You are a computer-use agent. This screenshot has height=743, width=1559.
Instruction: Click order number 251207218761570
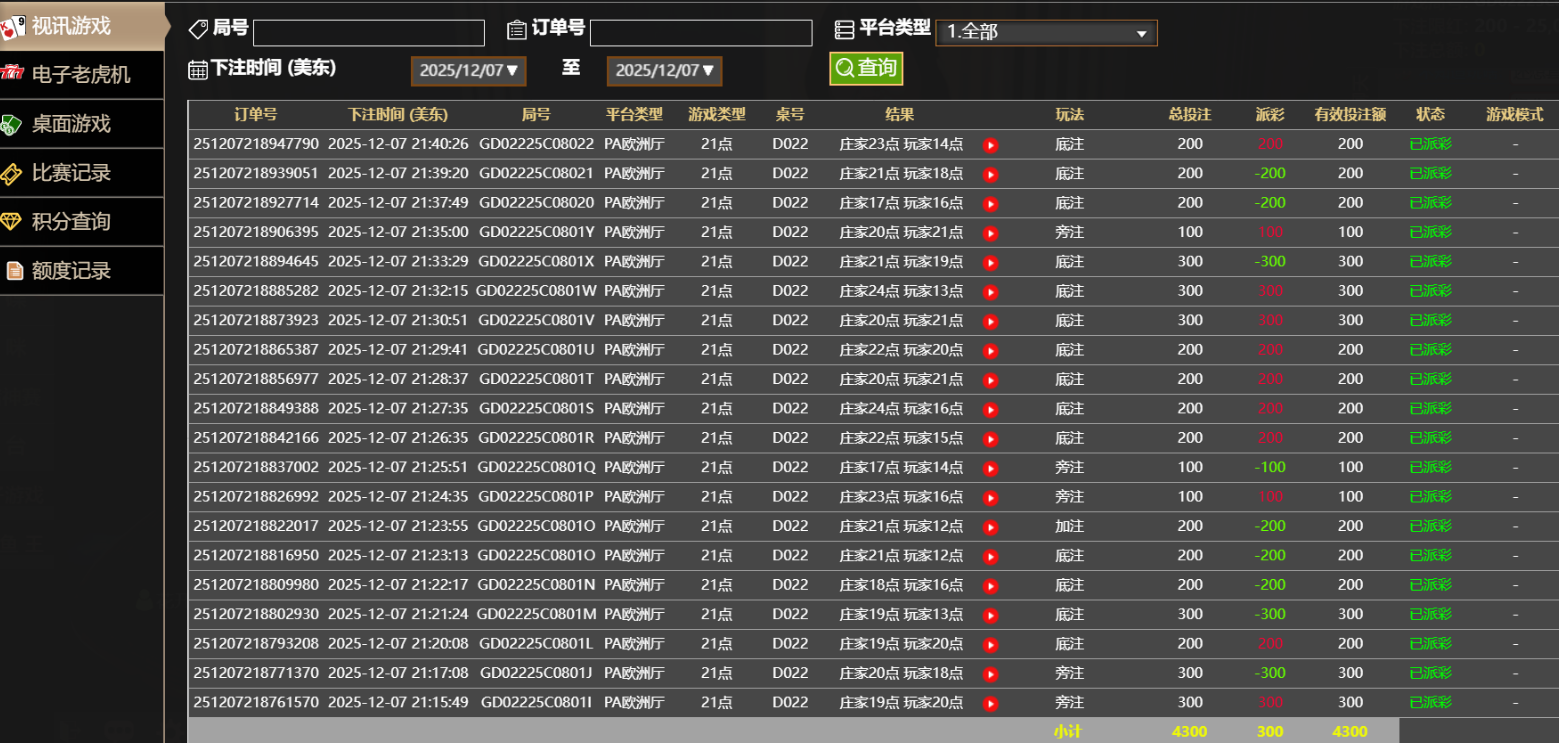(x=256, y=703)
